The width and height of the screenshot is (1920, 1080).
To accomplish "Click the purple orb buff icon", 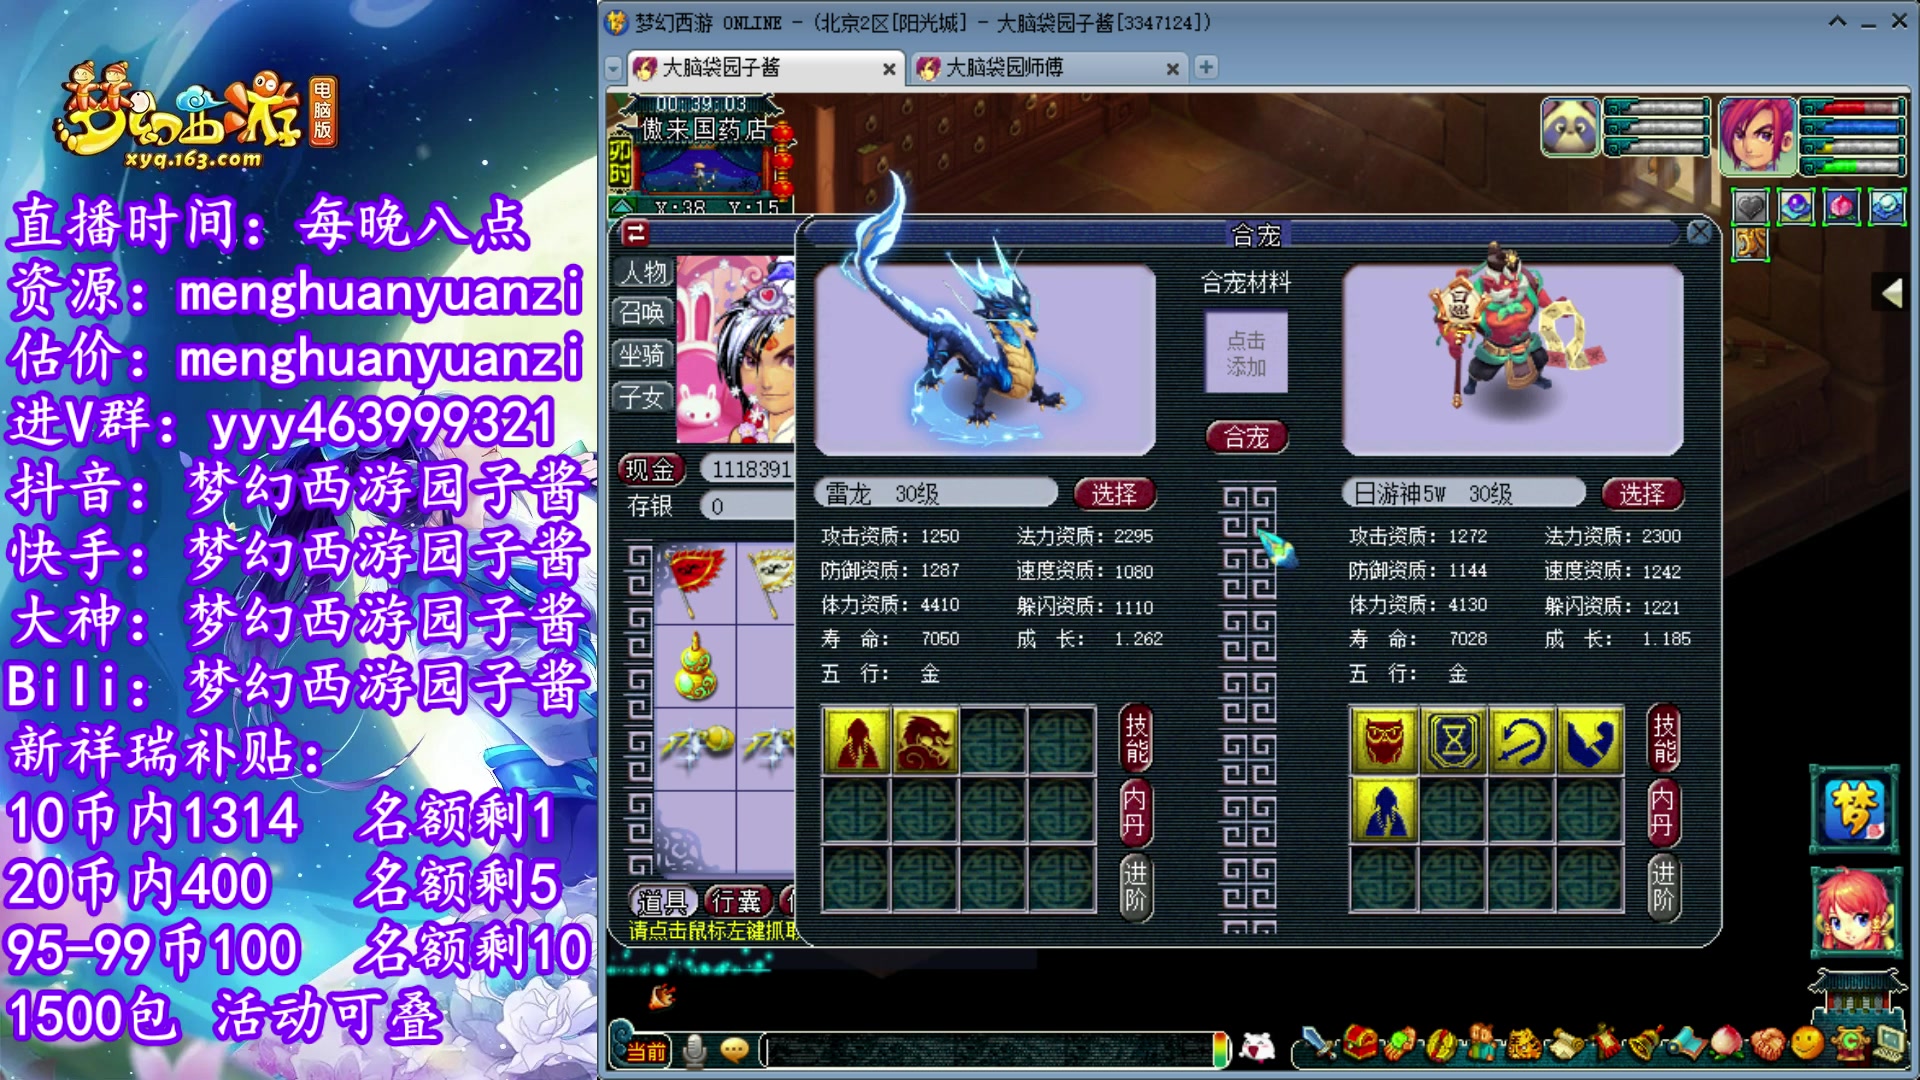I will click(x=1796, y=207).
